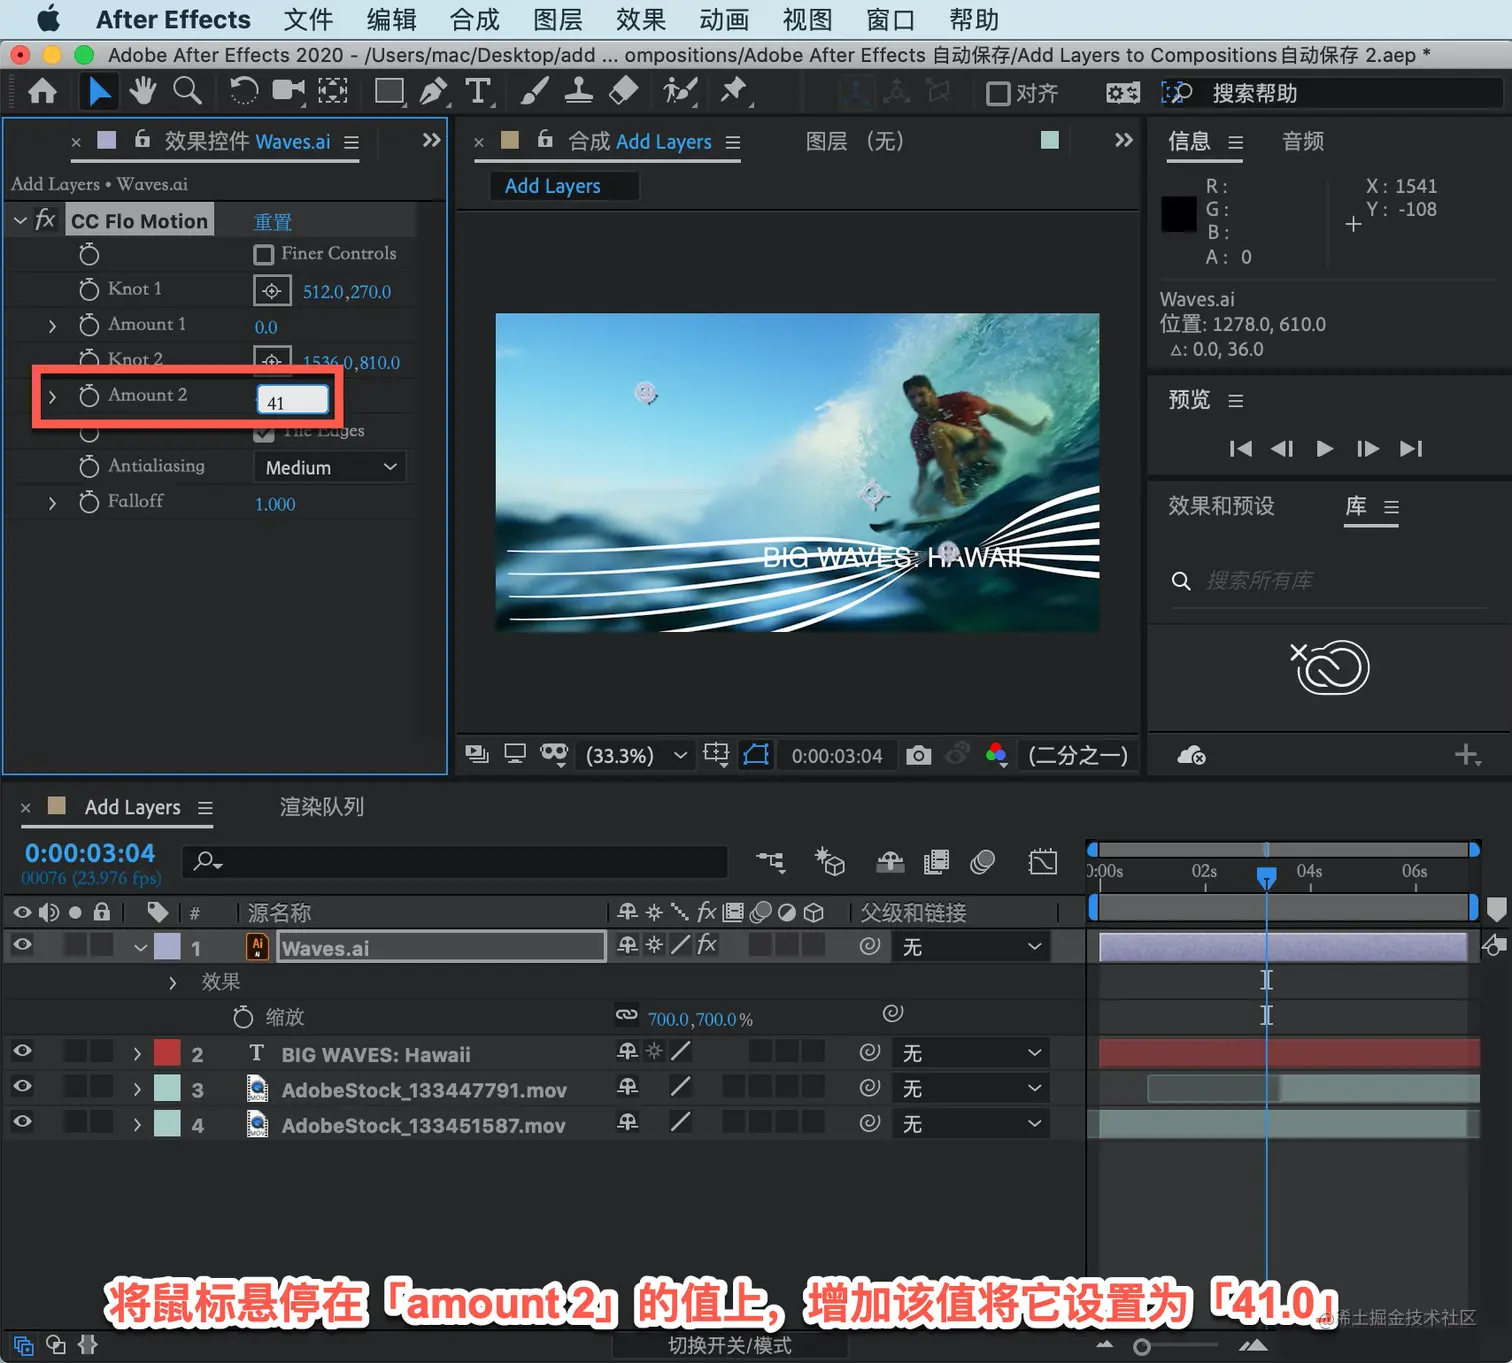Screen dimensions: 1512x1363
Task: Hide the Waves.ai layer eye icon
Action: tap(22, 945)
